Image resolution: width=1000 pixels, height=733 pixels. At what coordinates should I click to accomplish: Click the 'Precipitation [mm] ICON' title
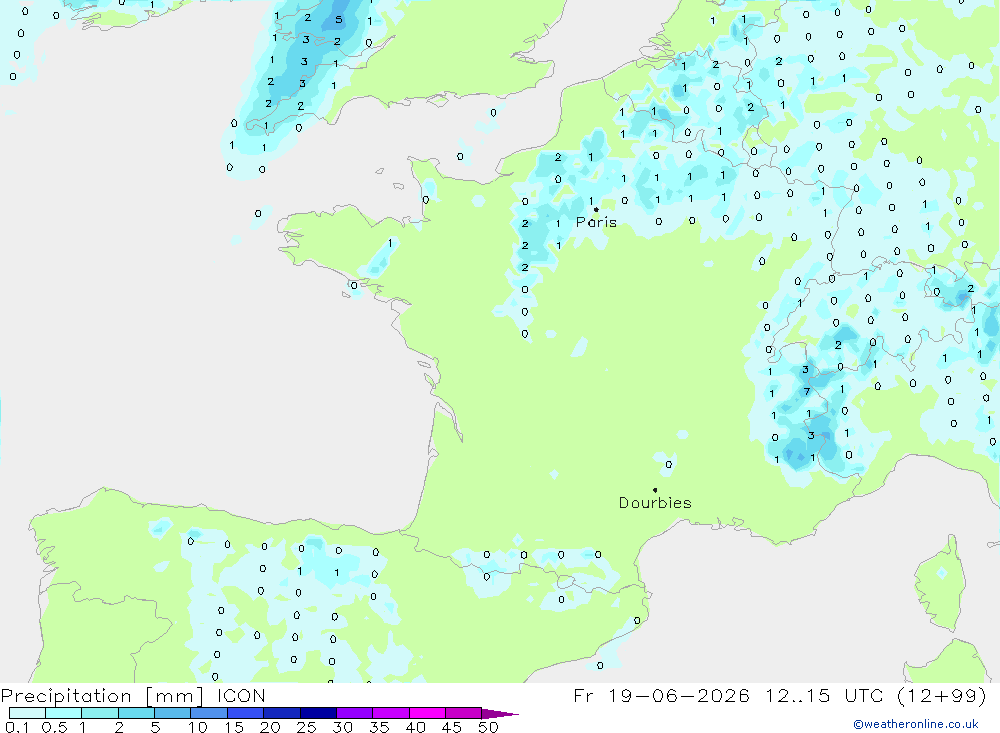coord(133,695)
